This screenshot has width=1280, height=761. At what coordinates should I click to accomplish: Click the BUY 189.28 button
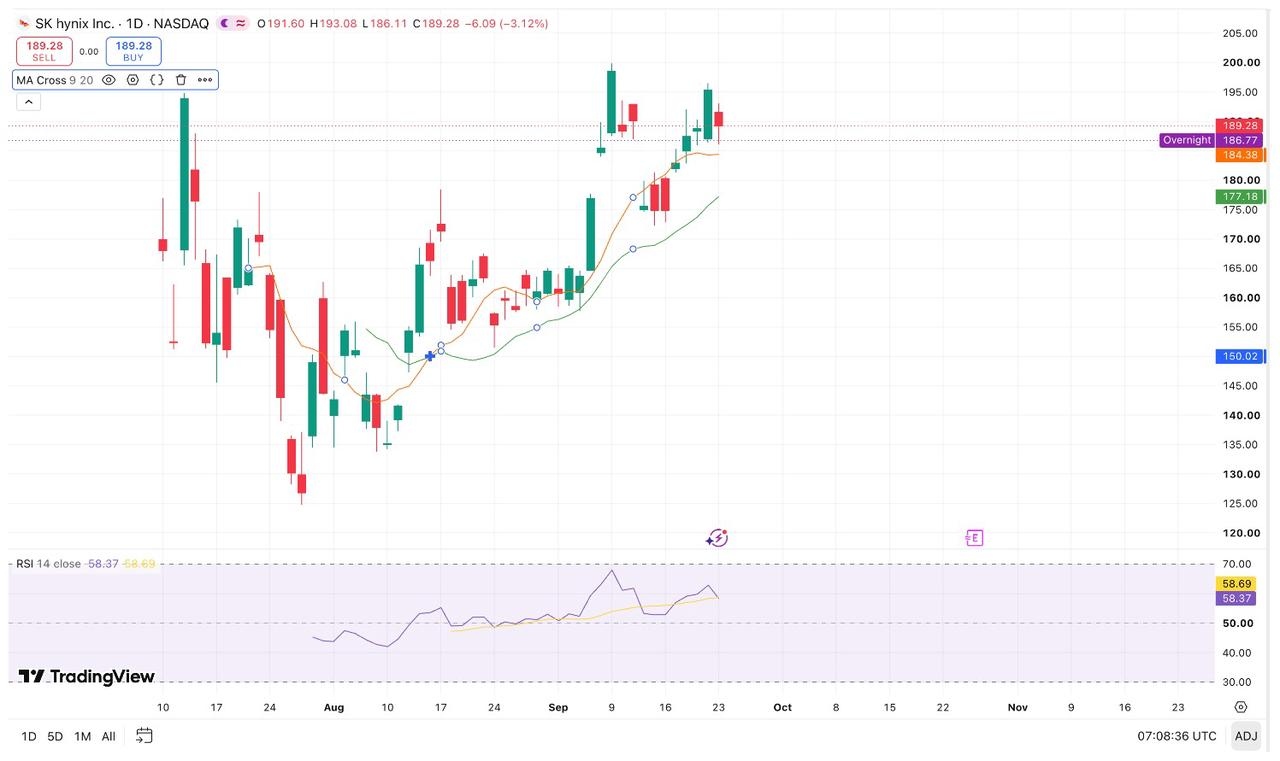click(133, 51)
